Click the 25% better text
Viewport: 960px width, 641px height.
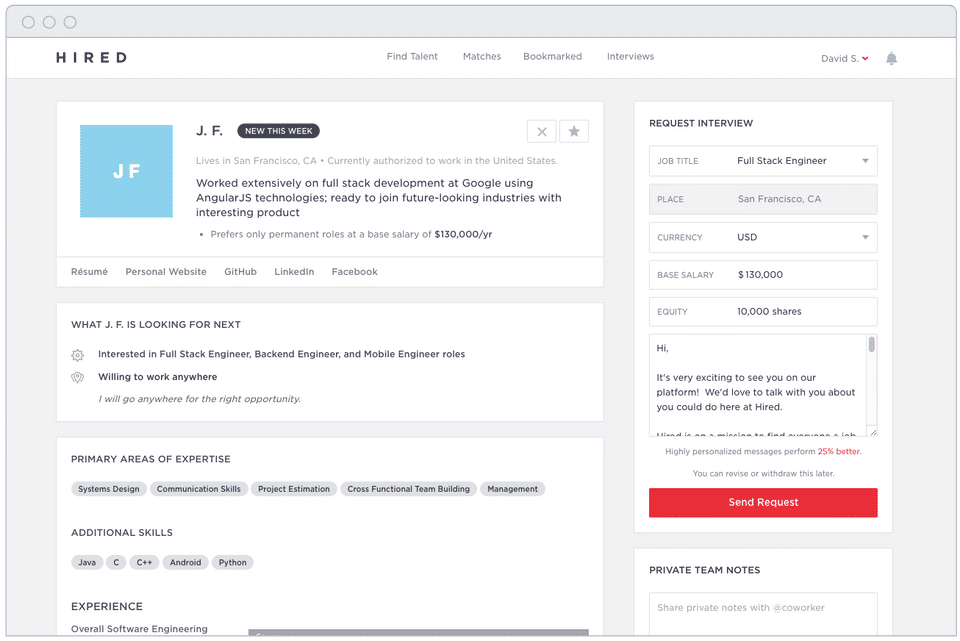coord(839,452)
